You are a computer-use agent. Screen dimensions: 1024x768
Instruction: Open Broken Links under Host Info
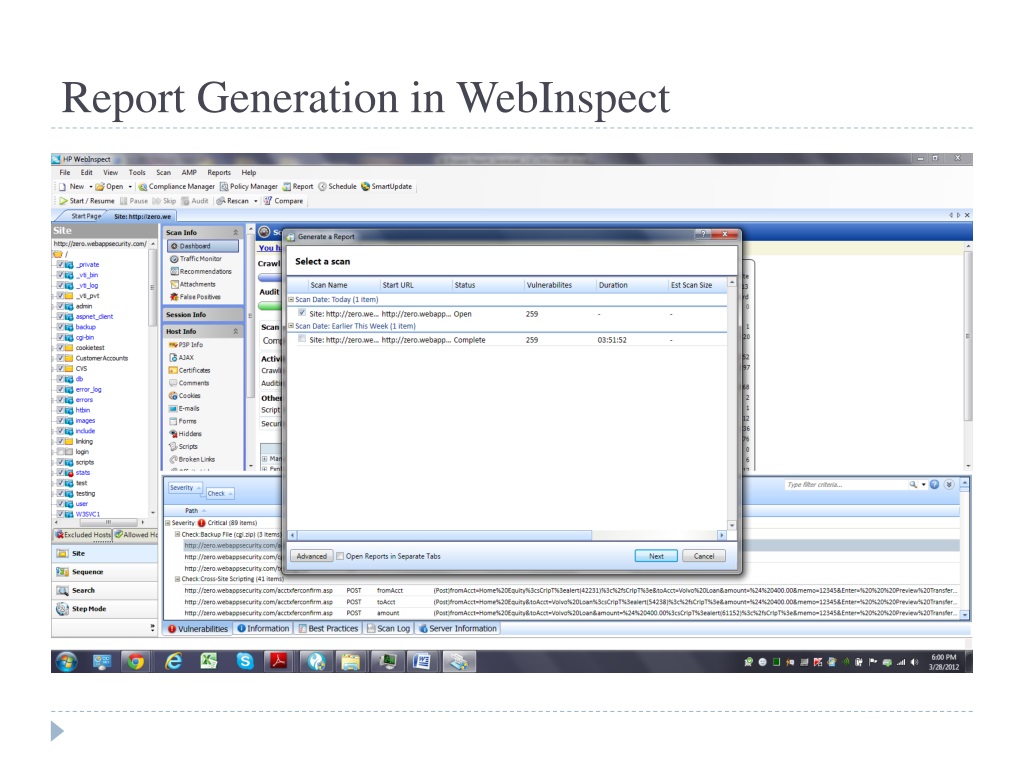click(192, 459)
